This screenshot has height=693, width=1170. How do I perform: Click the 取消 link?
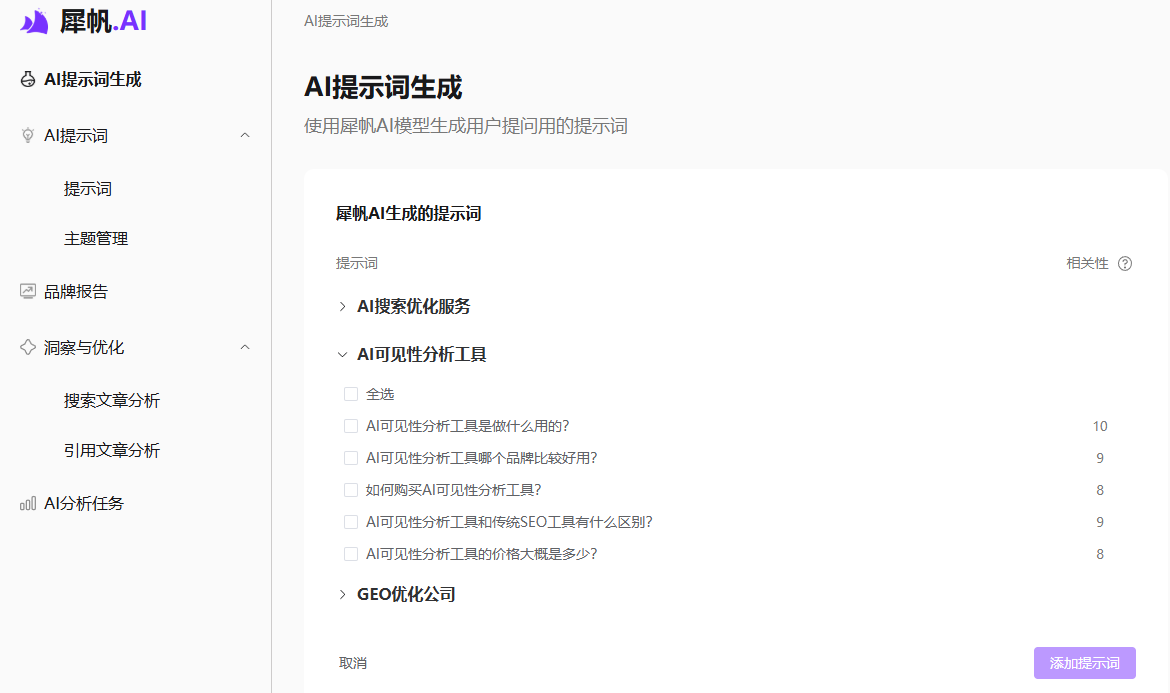[x=352, y=662]
